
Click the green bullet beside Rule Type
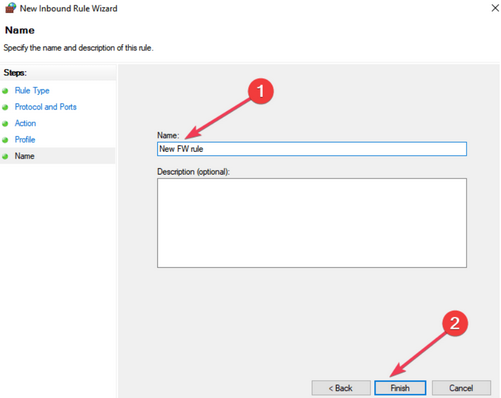point(5,91)
